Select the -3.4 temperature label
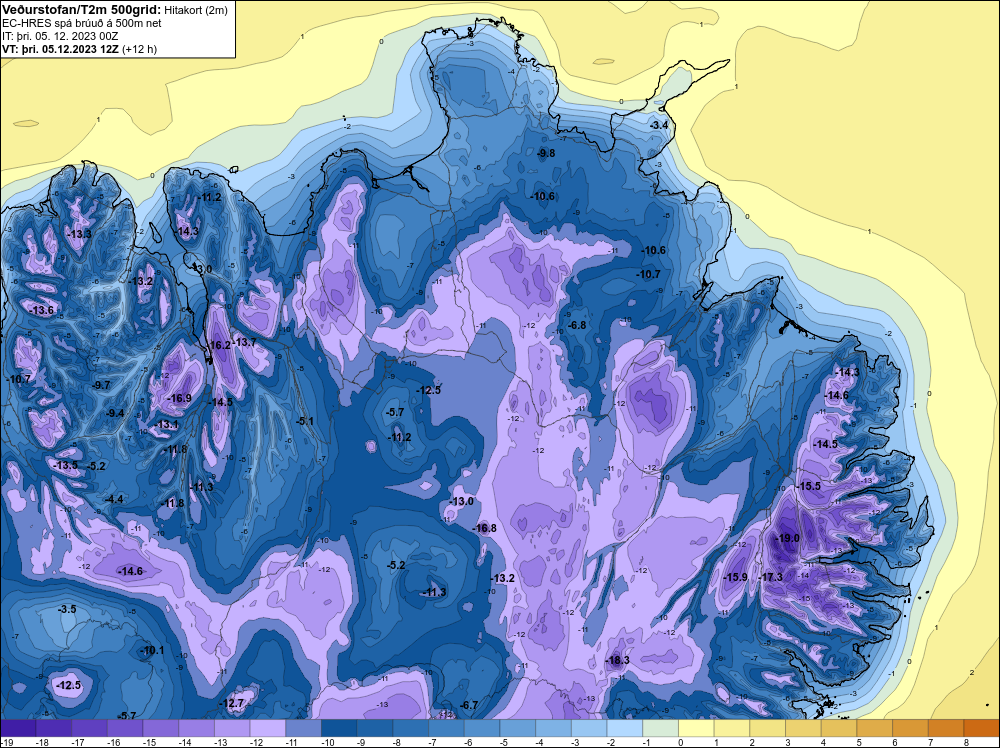 (659, 125)
